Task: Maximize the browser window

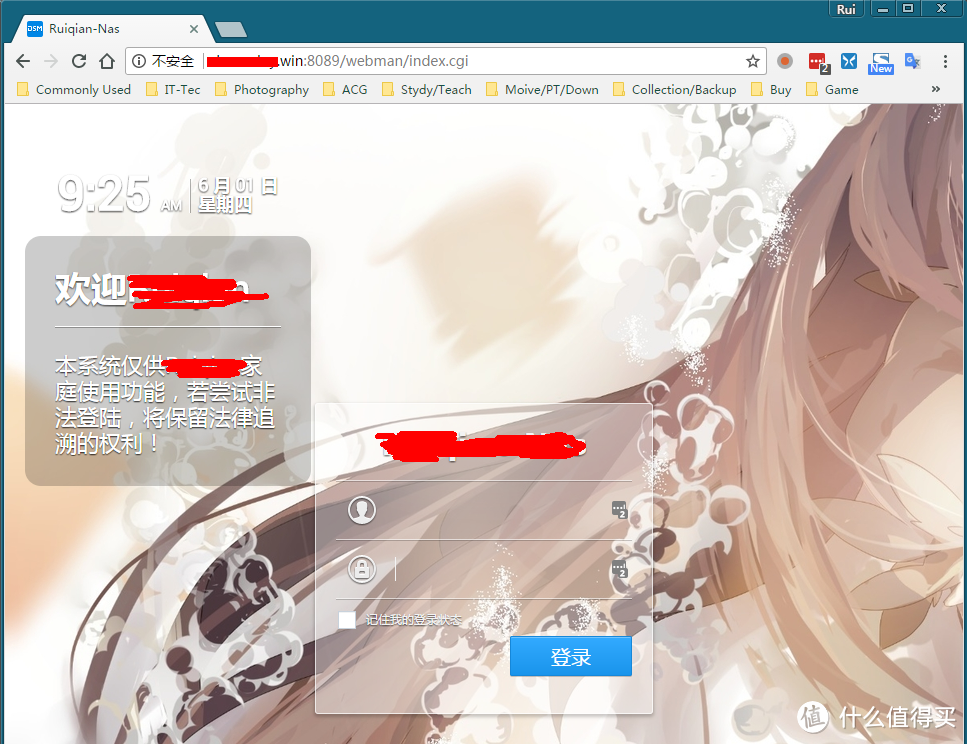Action: (x=908, y=9)
